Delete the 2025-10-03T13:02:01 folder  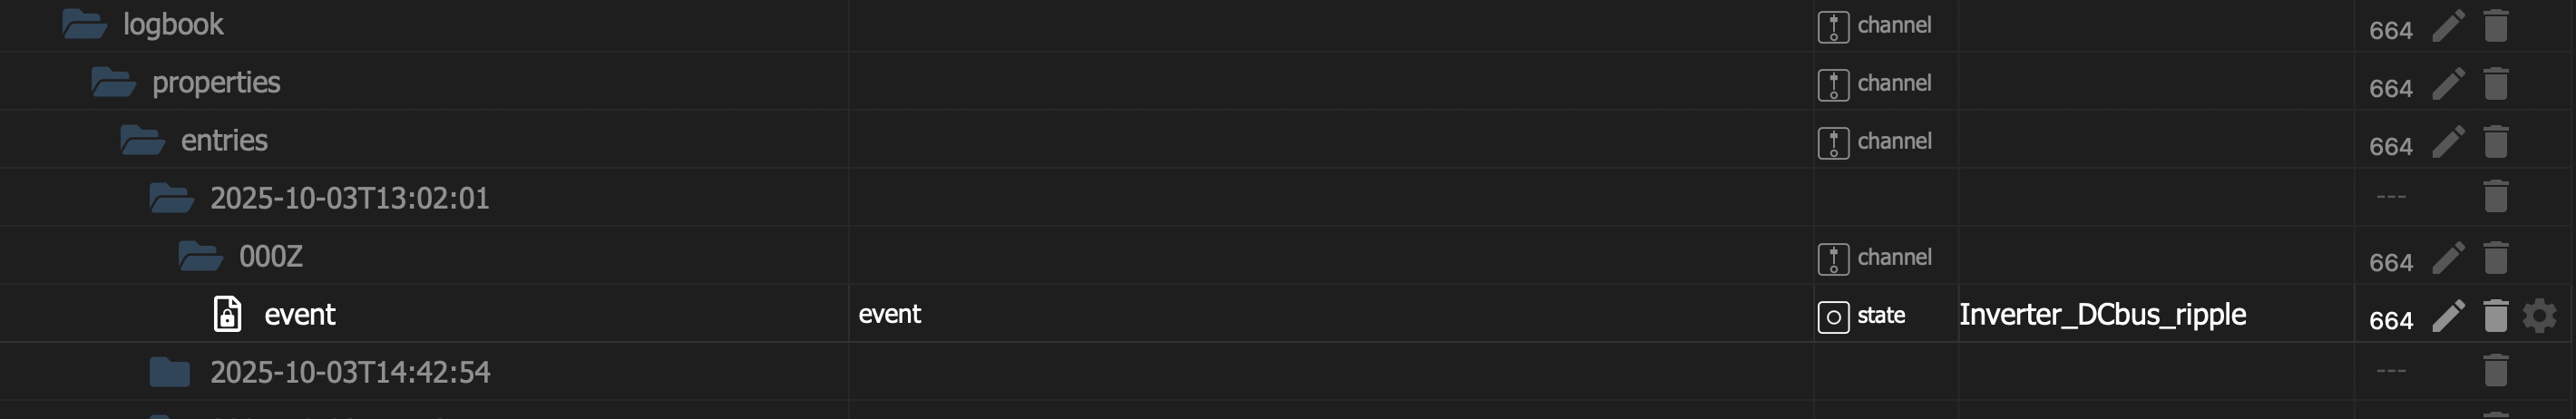tap(2495, 197)
